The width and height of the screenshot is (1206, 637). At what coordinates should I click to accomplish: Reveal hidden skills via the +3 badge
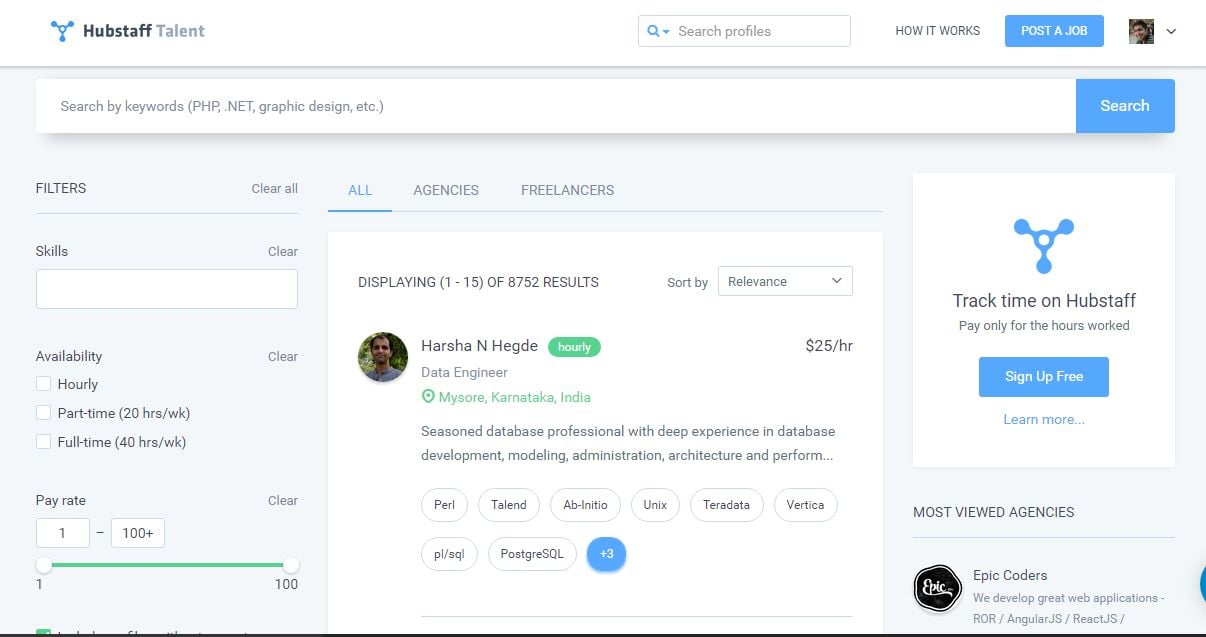pyautogui.click(x=606, y=553)
